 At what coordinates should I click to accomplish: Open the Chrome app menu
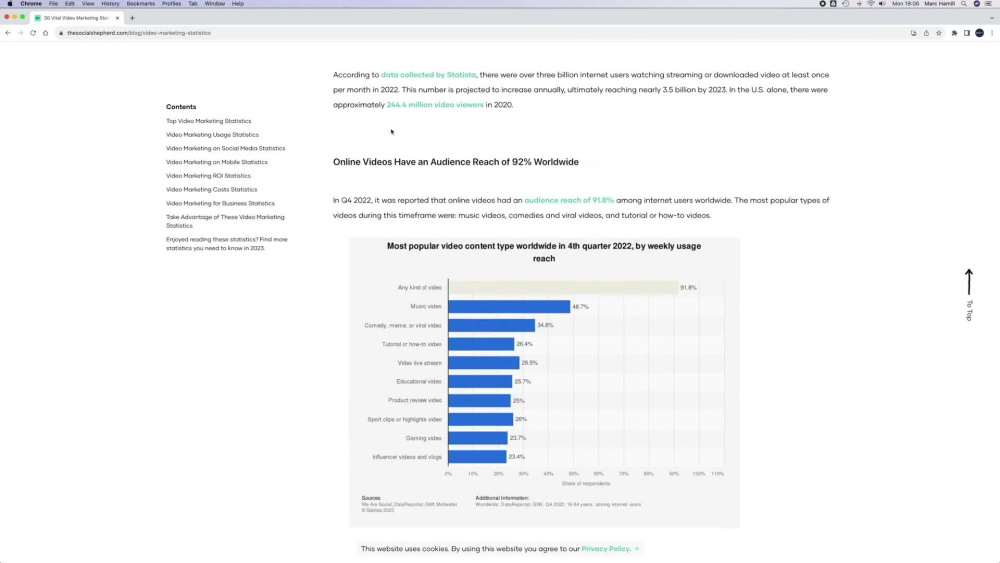click(31, 4)
